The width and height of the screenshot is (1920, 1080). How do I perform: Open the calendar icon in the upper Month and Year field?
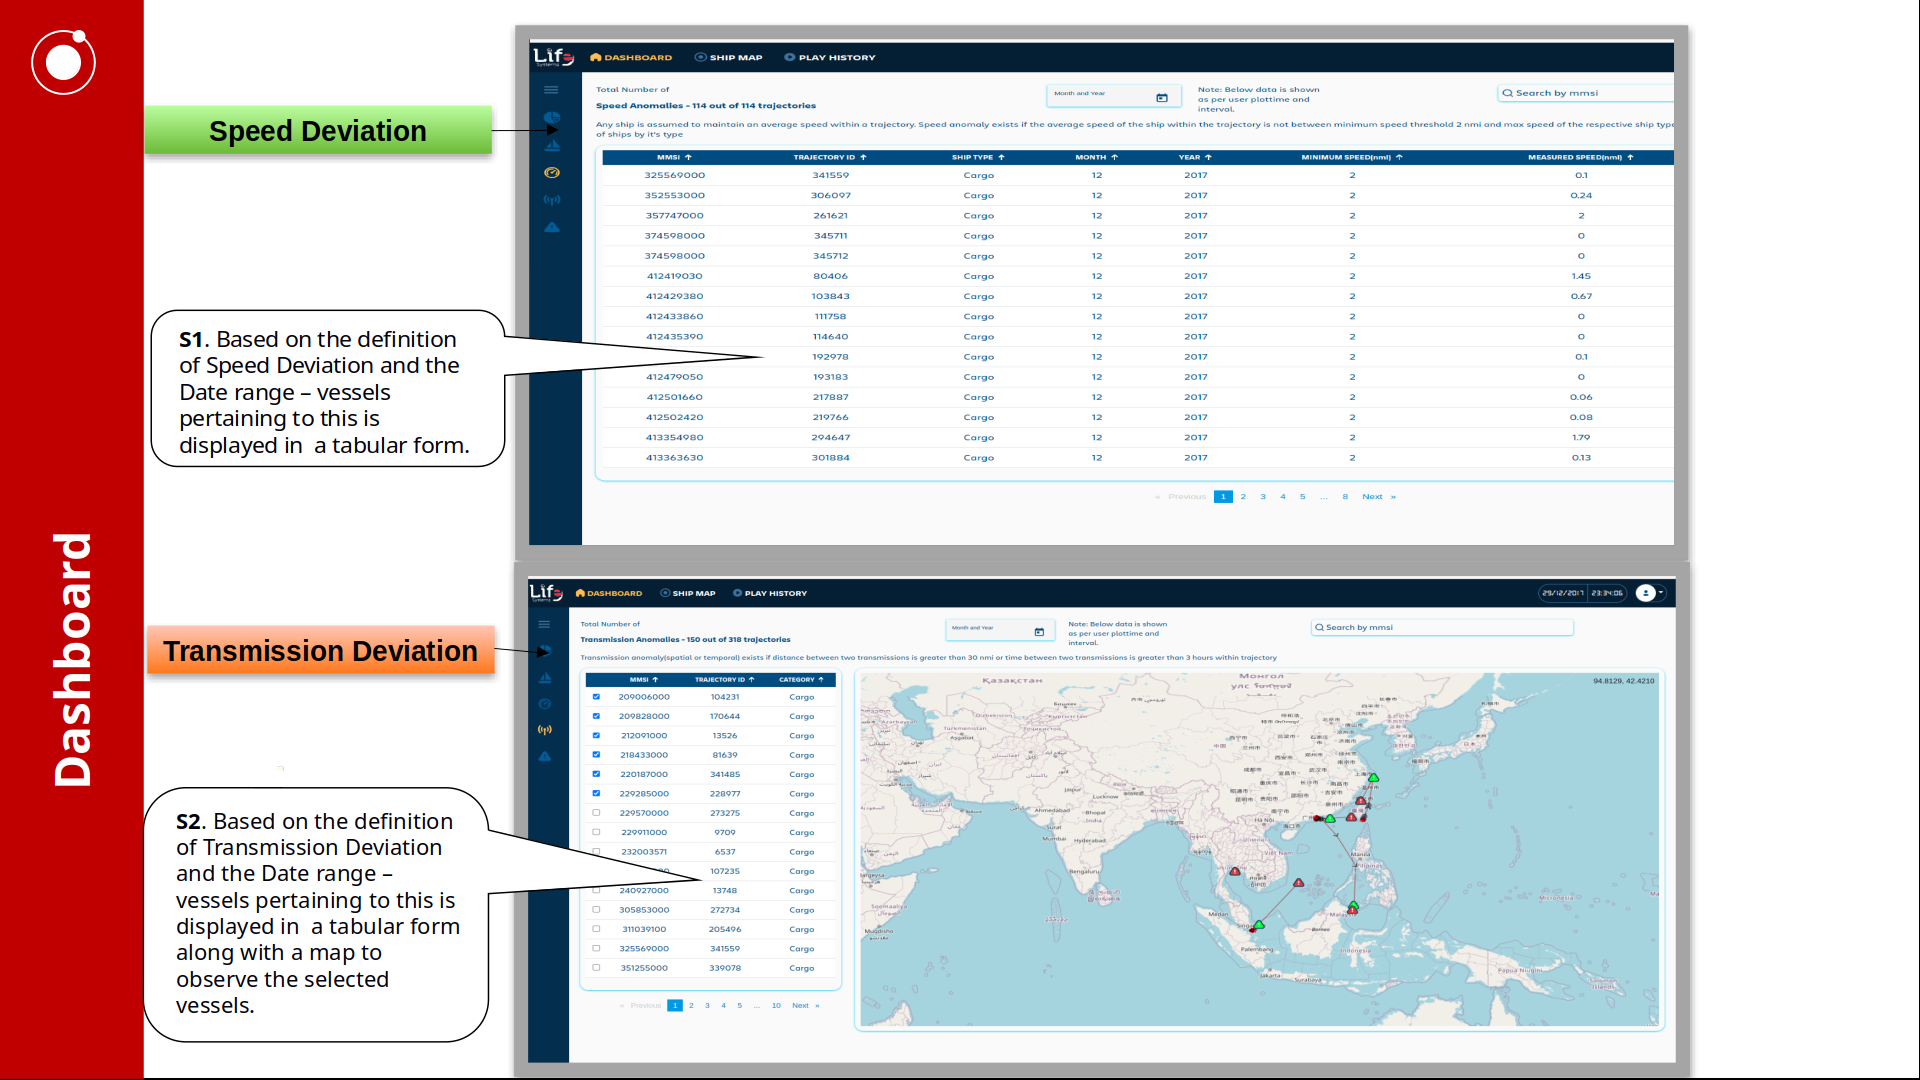pyautogui.click(x=1162, y=97)
